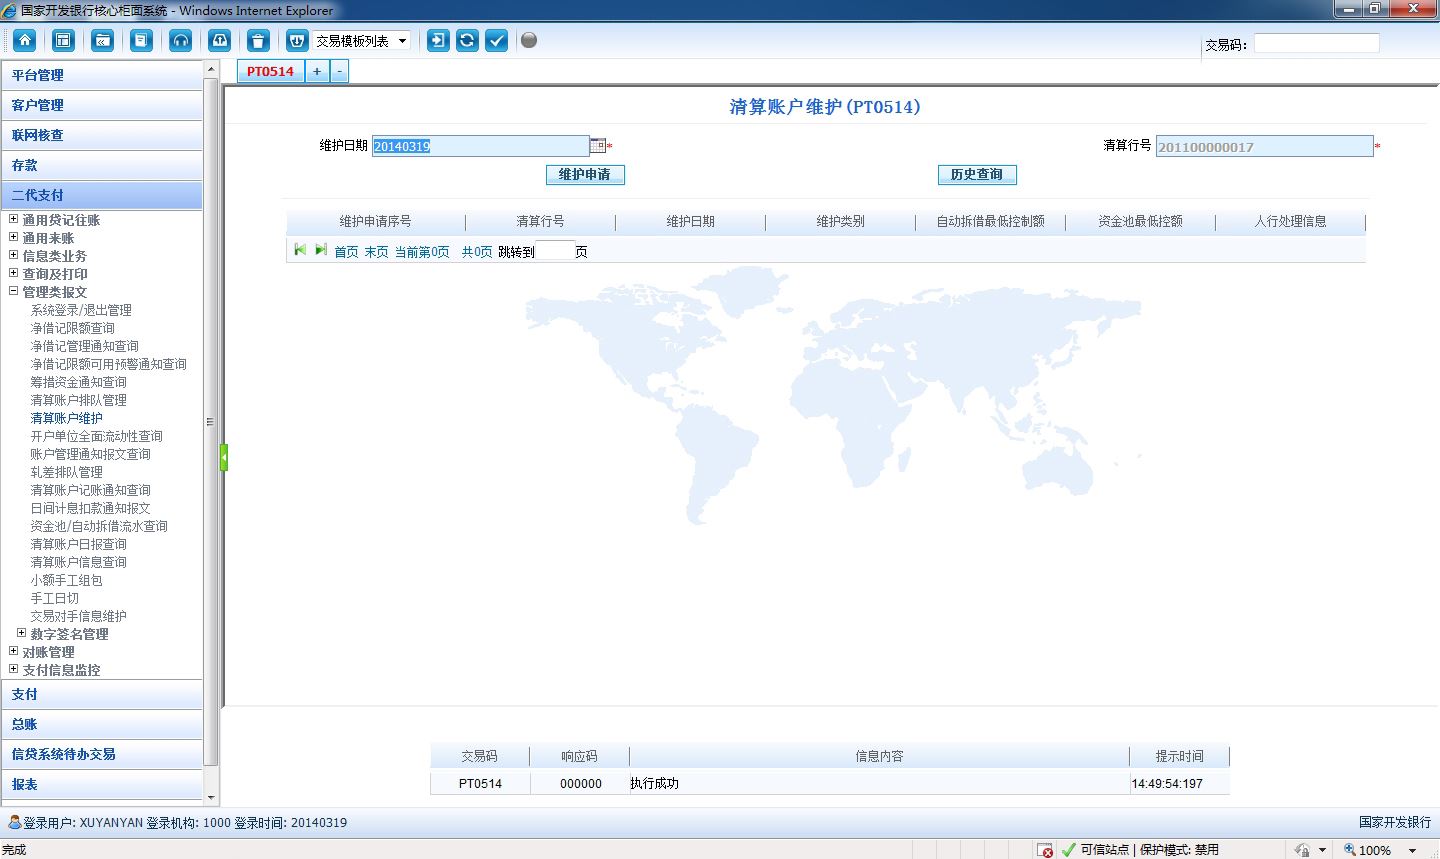Expand the 数字签名管理 tree node
The height and width of the screenshot is (859, 1440).
click(22, 633)
